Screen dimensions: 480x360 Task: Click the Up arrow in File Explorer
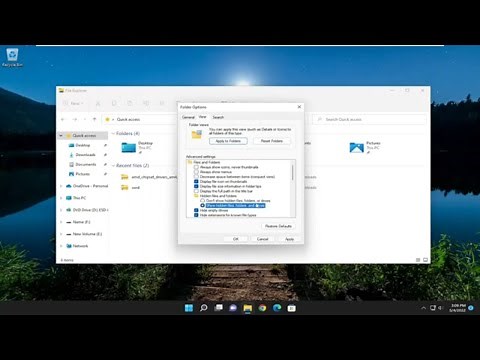point(94,119)
